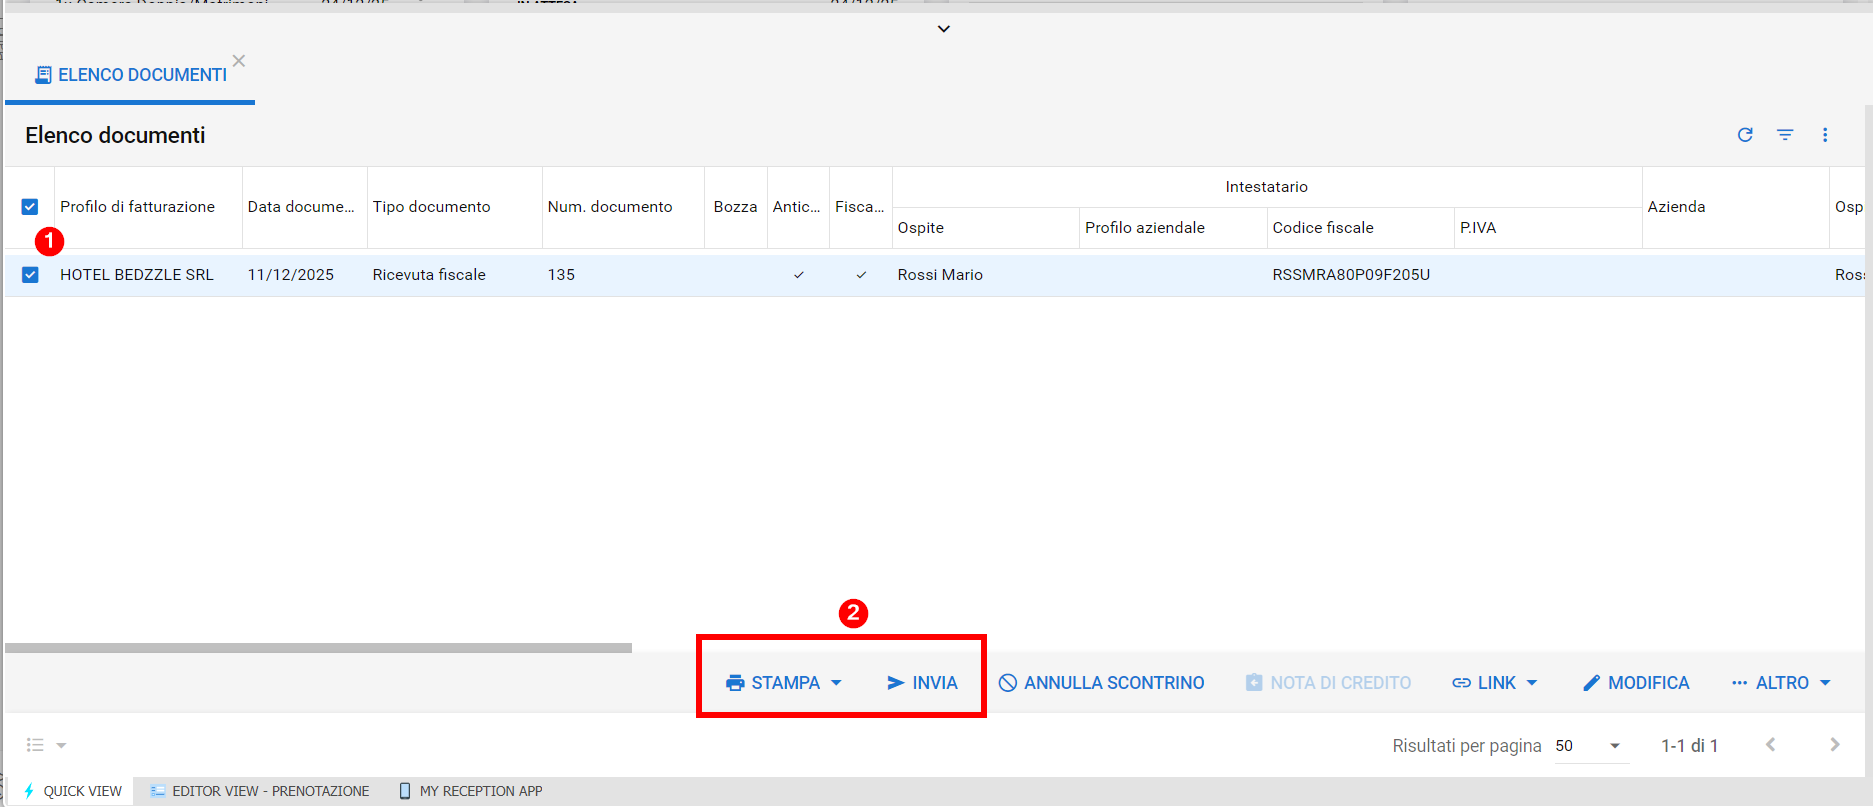Open the three-dot more options menu

click(x=1825, y=135)
